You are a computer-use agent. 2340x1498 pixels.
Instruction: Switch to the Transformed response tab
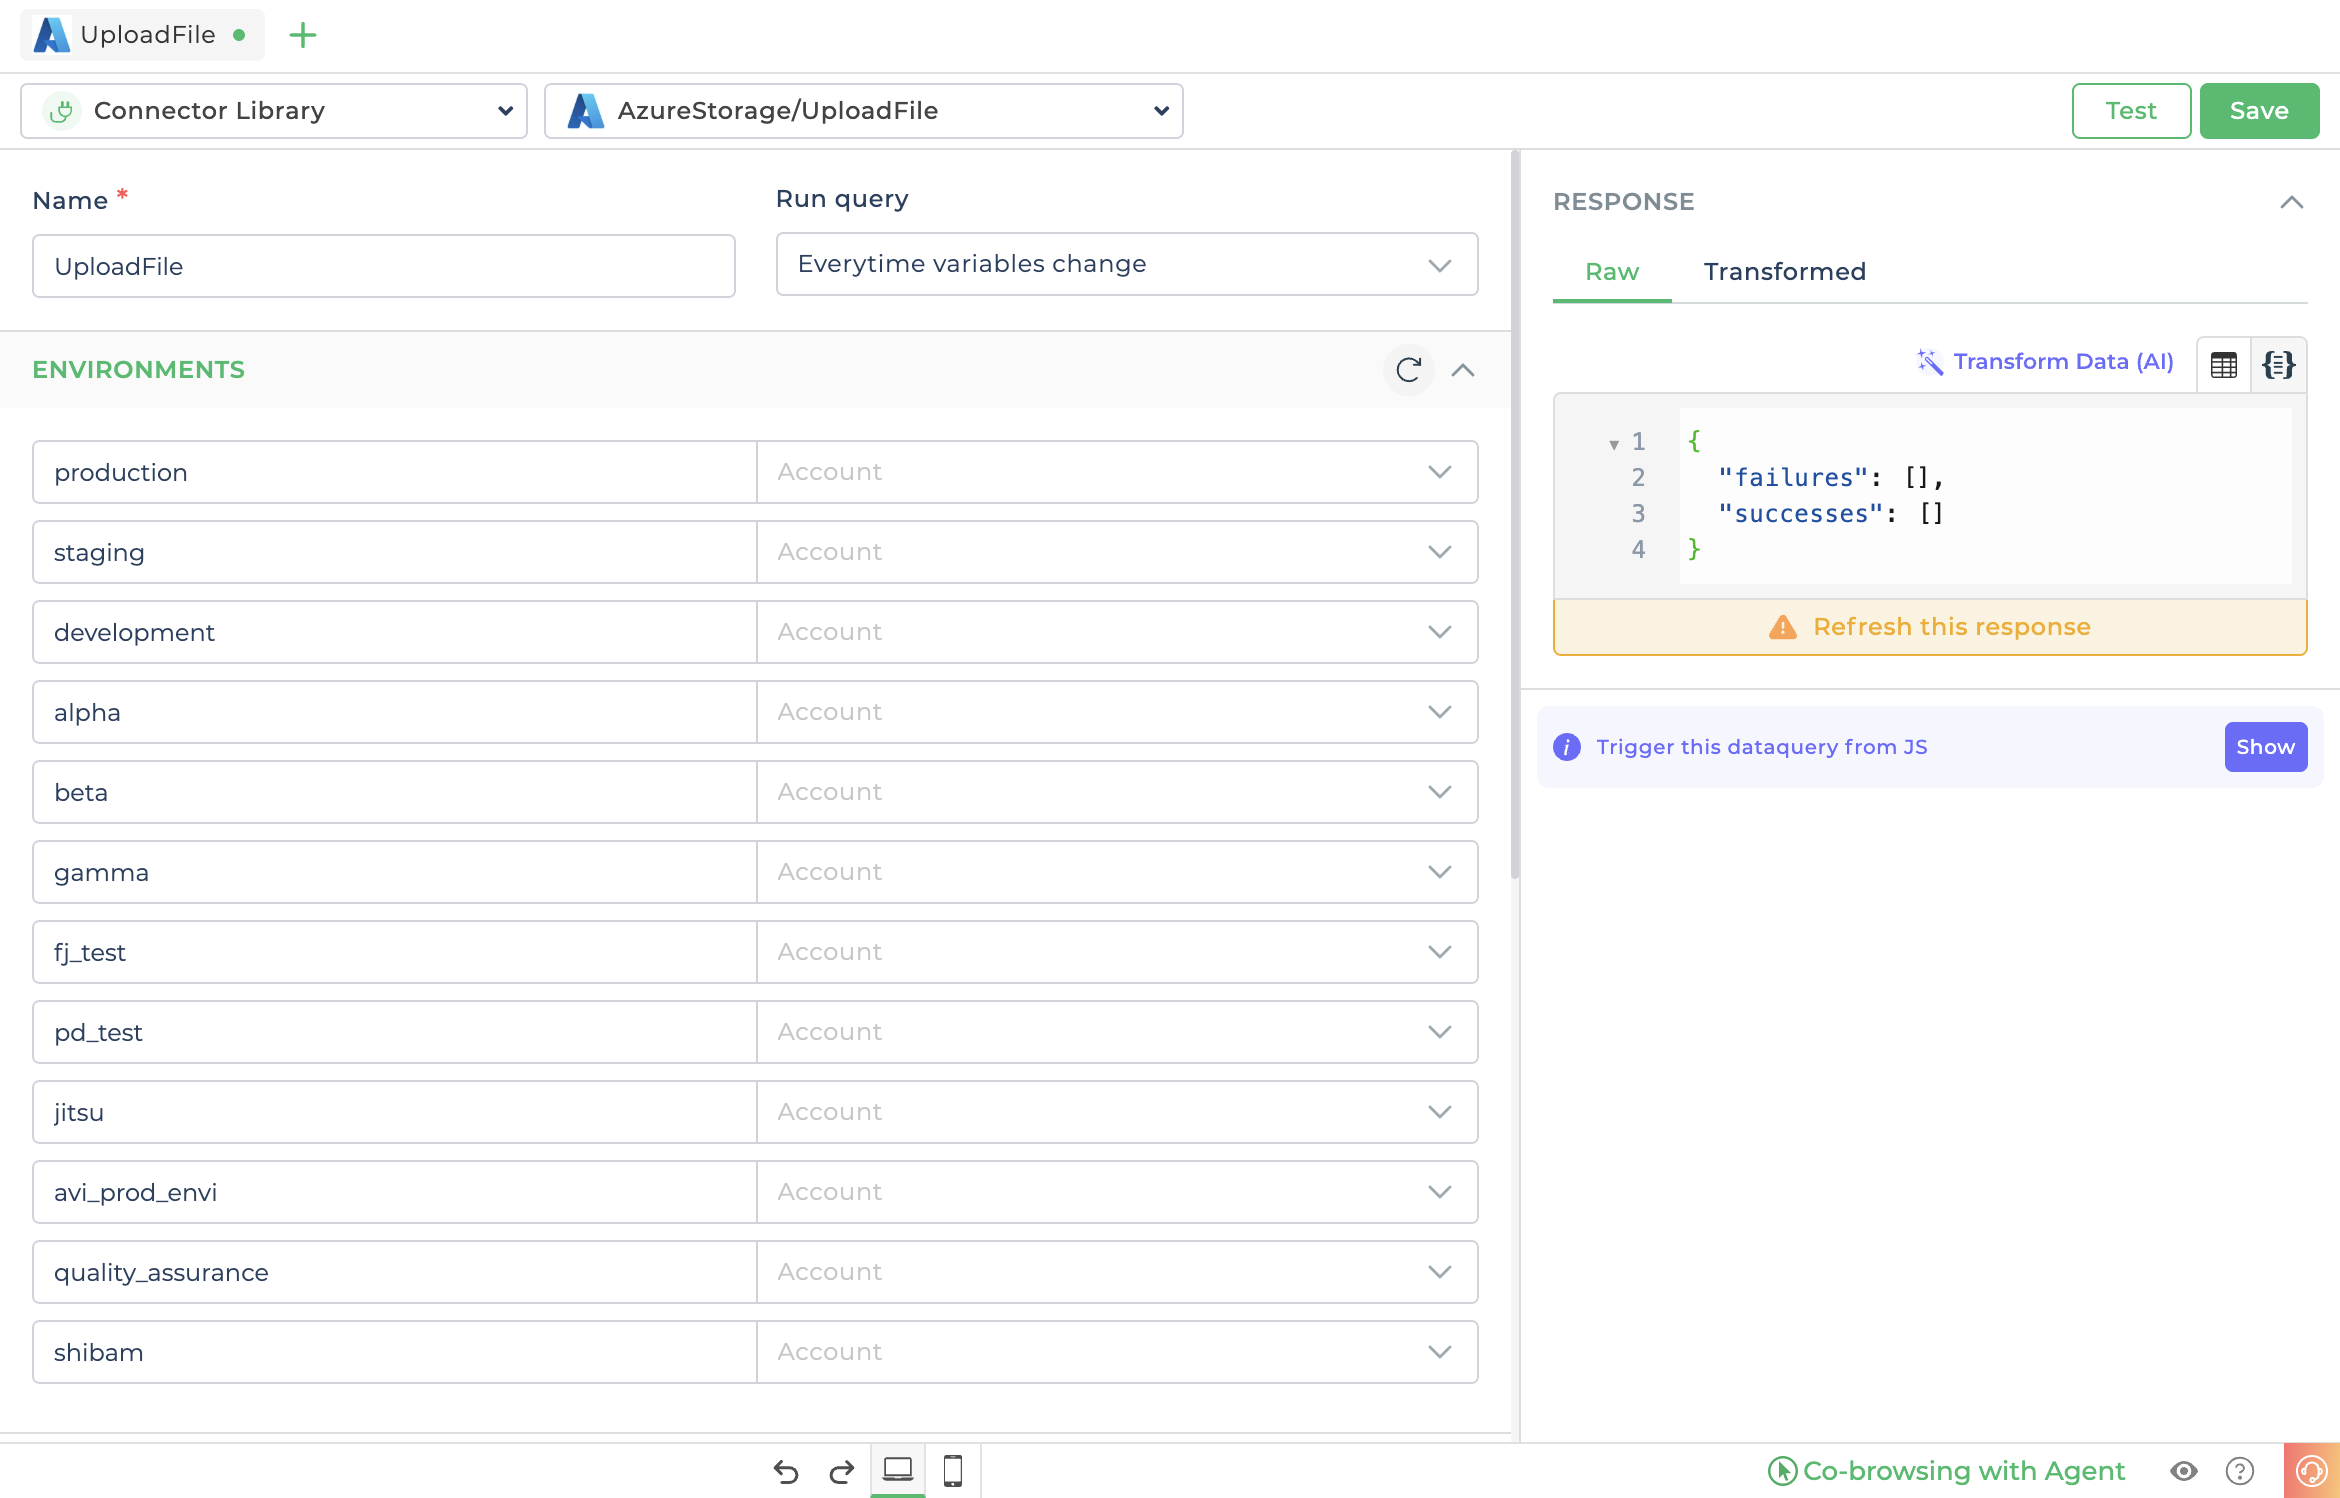[1784, 272]
